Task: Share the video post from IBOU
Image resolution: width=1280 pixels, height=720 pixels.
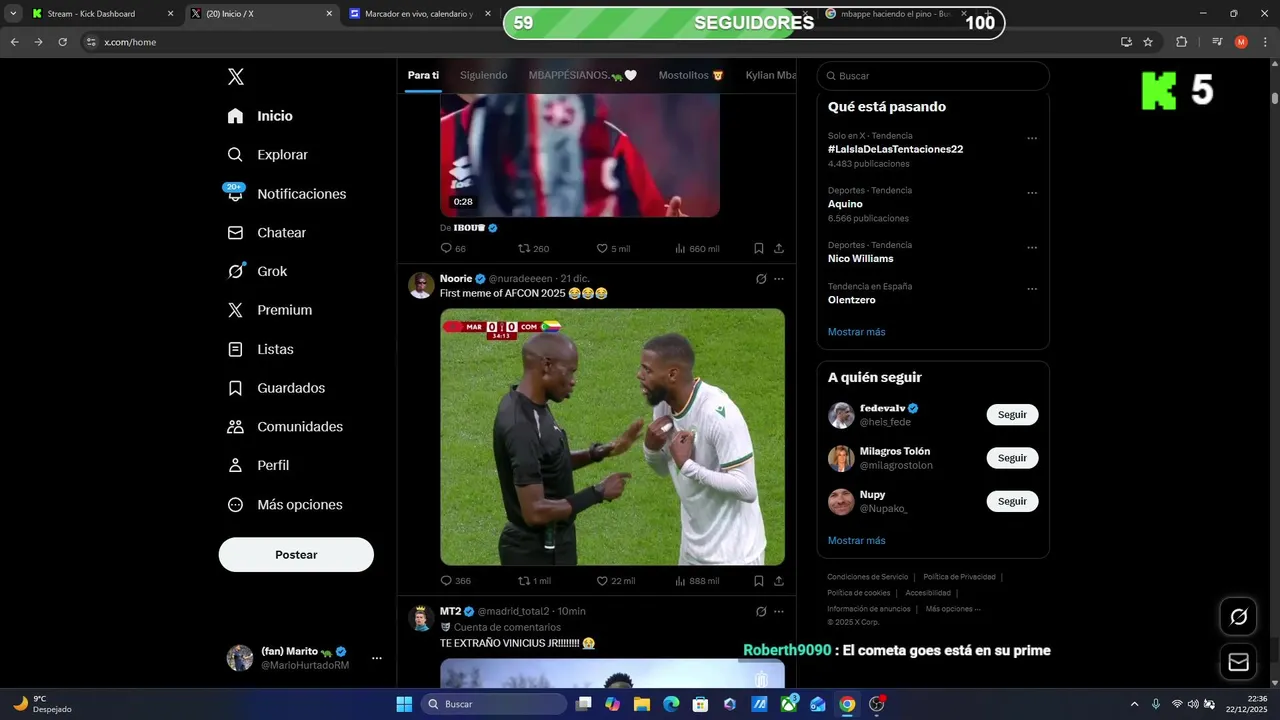Action: [779, 249]
